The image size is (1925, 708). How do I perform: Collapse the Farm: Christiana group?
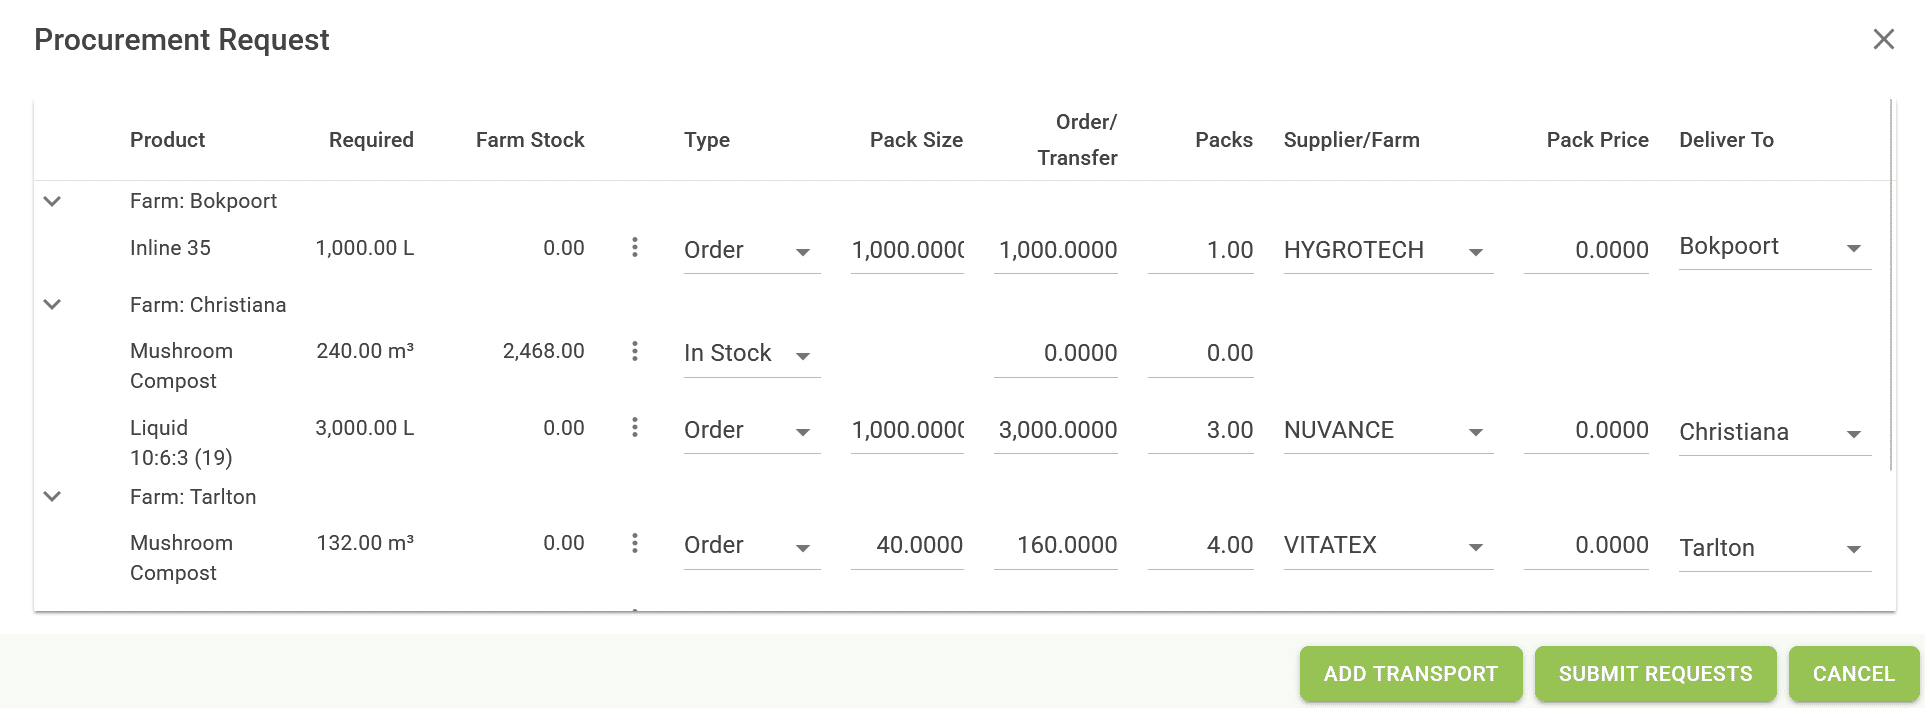click(53, 304)
